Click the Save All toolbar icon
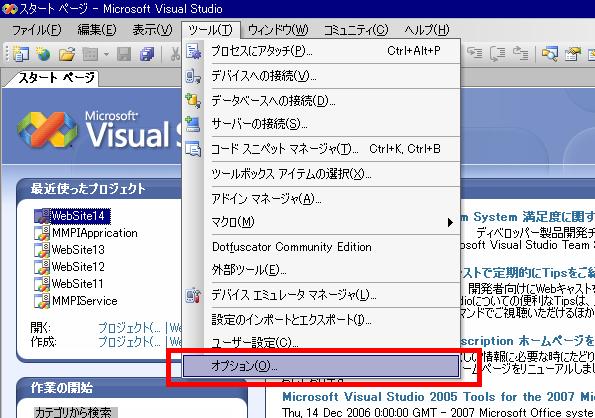Screen dimensions: 595x418 point(146,54)
